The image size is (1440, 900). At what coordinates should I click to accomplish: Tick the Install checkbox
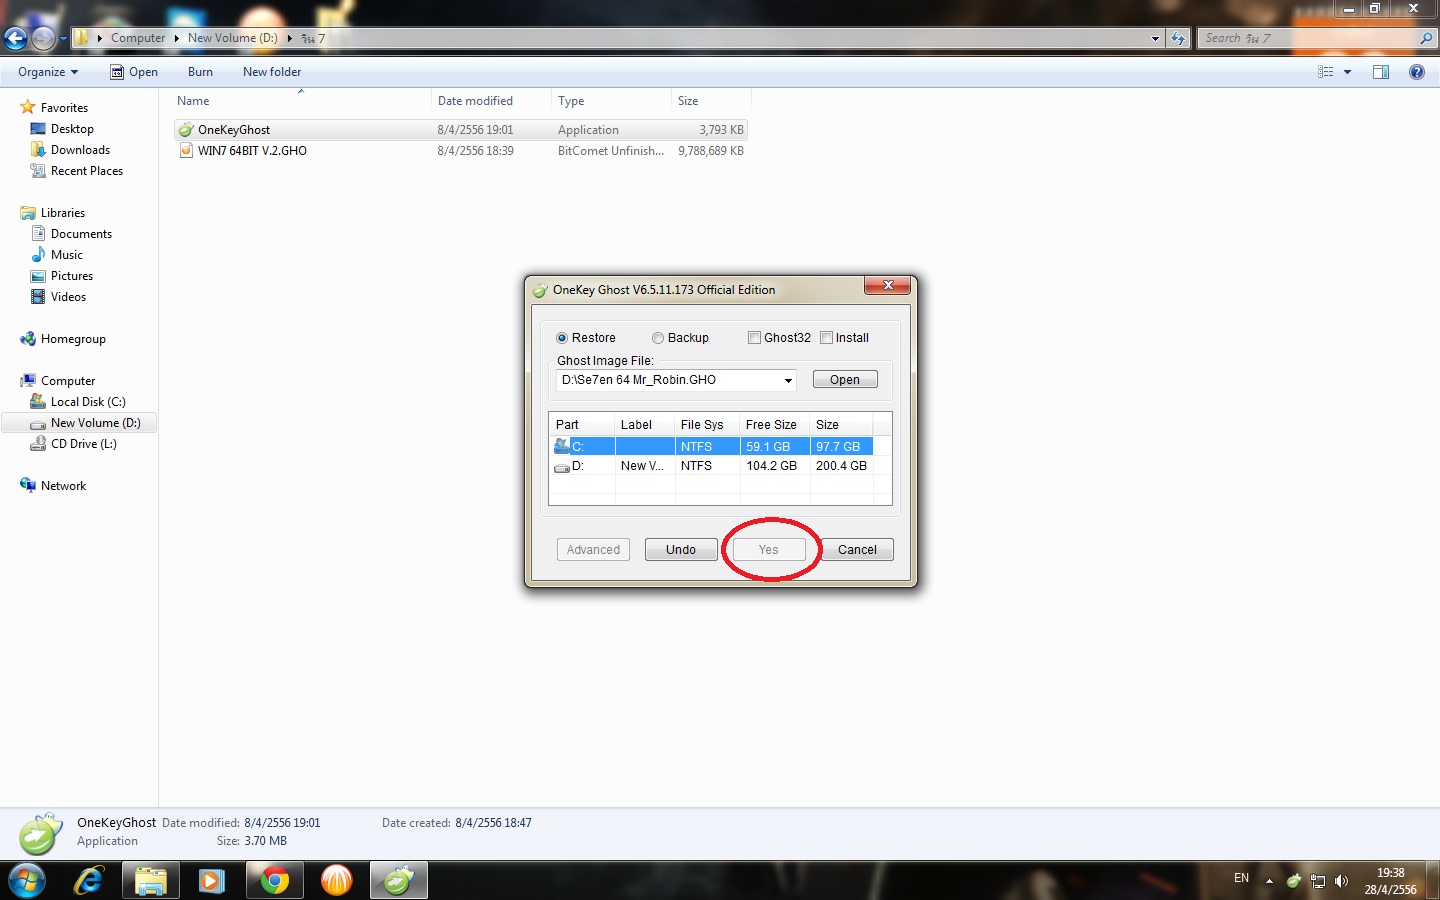click(826, 338)
